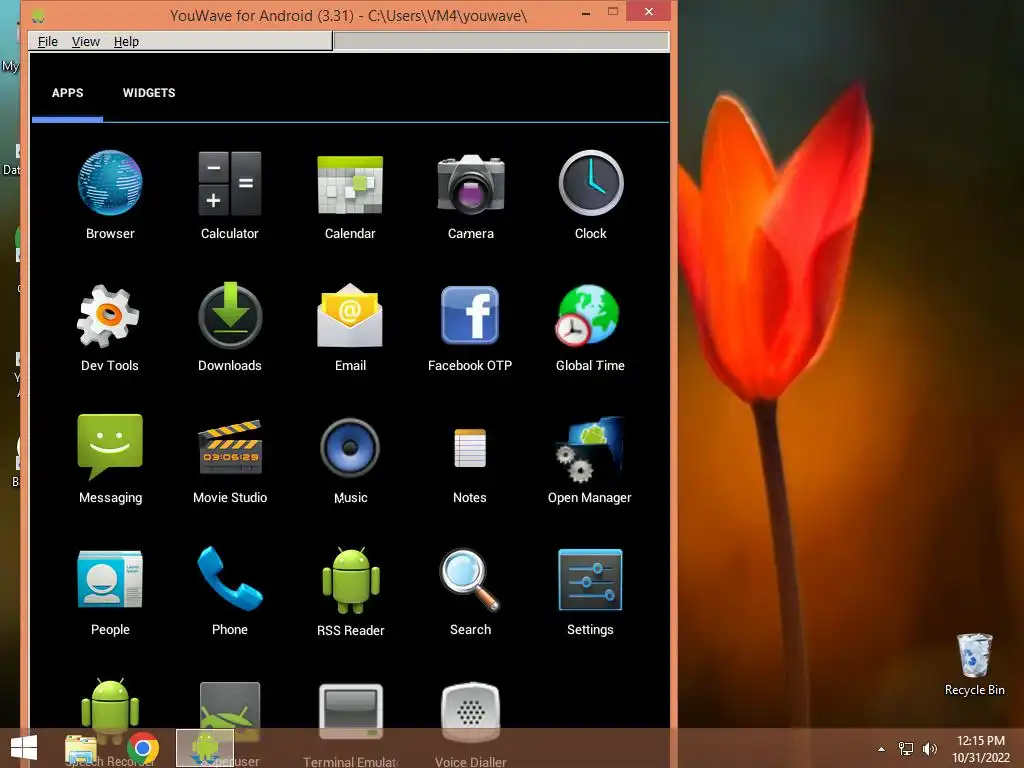Close the YouWave window
This screenshot has width=1024, height=768.
tap(648, 11)
